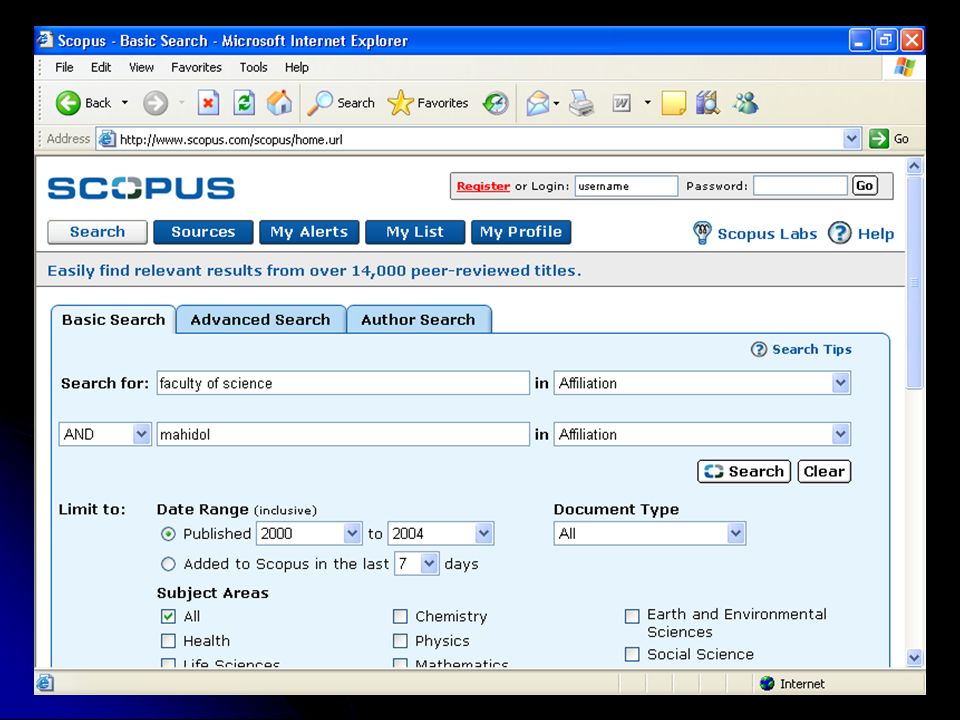960x720 pixels.
Task: Select Added to Scopus radio button
Action: point(168,564)
